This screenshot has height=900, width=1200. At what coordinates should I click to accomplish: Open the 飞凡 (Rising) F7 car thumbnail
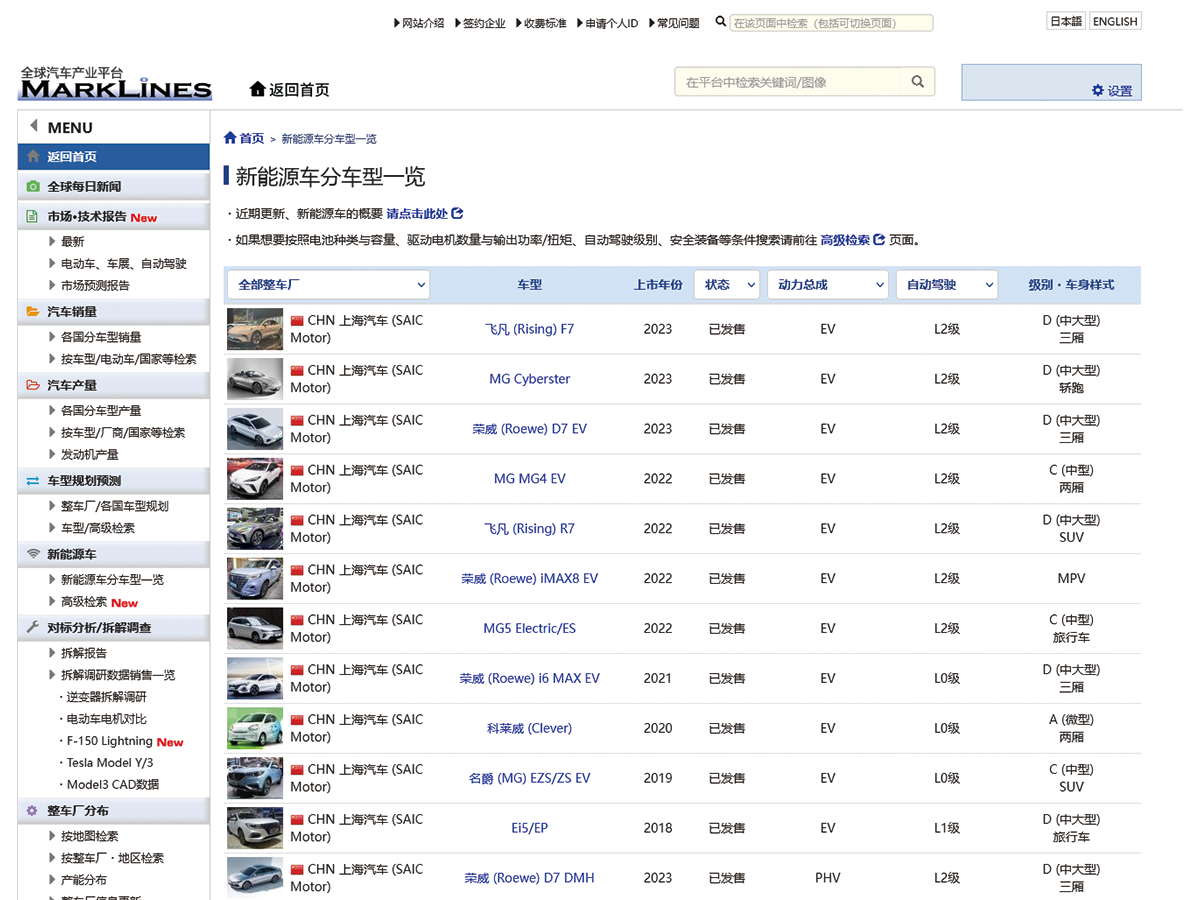tap(255, 329)
